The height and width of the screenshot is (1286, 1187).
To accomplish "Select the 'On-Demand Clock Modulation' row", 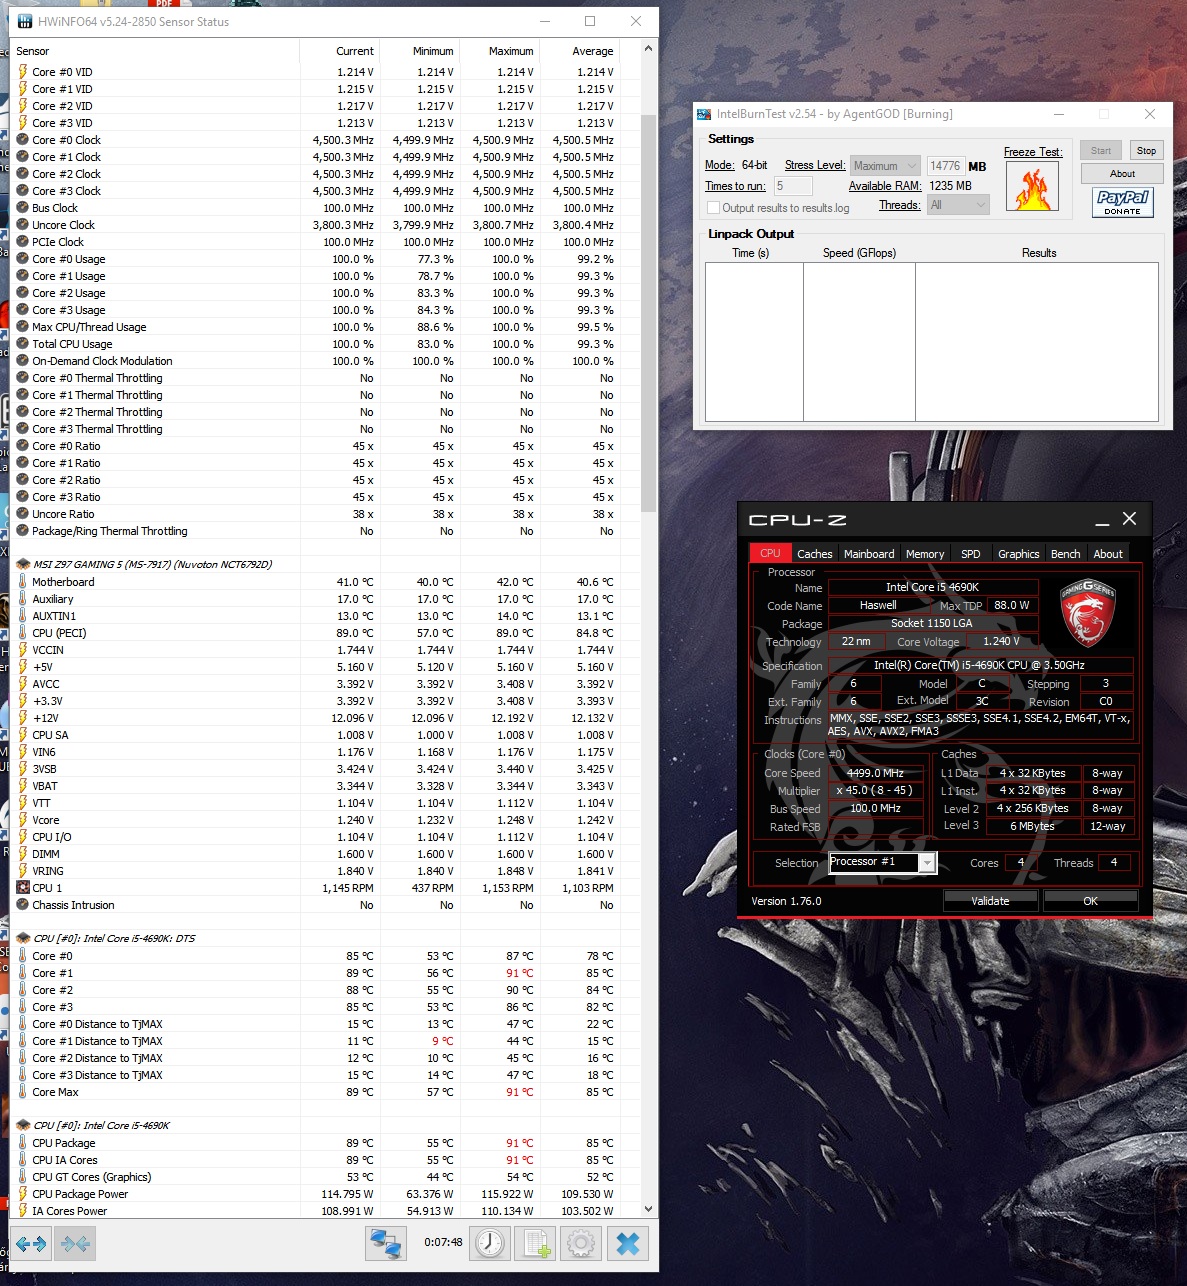I will coord(325,361).
